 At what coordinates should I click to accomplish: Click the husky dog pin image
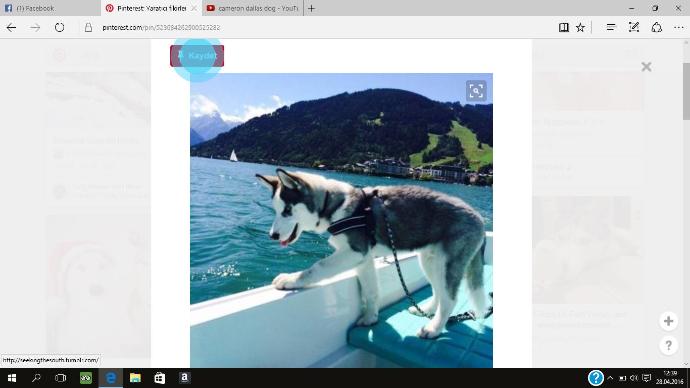click(341, 220)
